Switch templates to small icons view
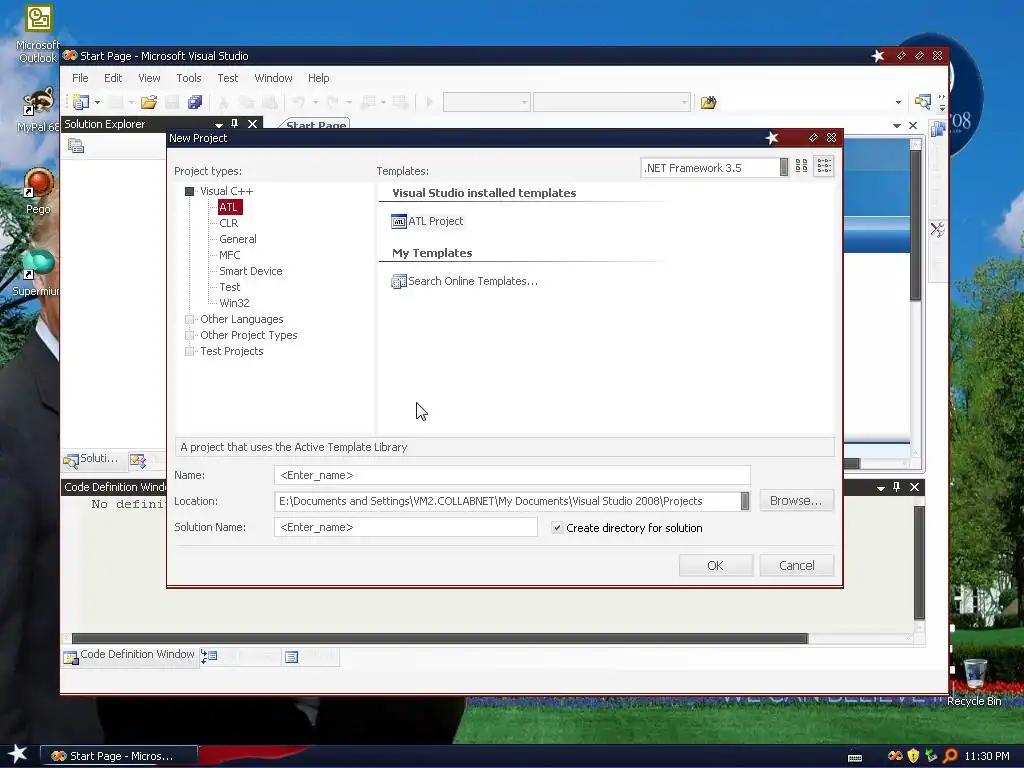Image resolution: width=1024 pixels, height=768 pixels. 824,167
